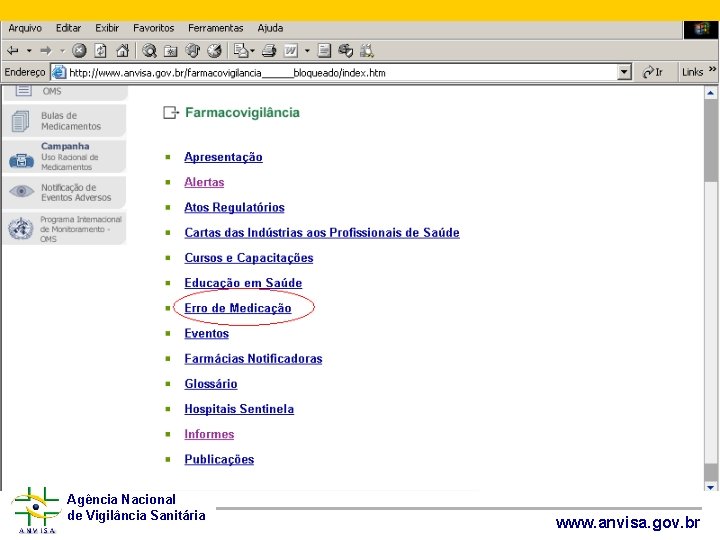Screen dimensions: 720x540
Task: Expand the address bar dropdown
Action: tap(624, 73)
